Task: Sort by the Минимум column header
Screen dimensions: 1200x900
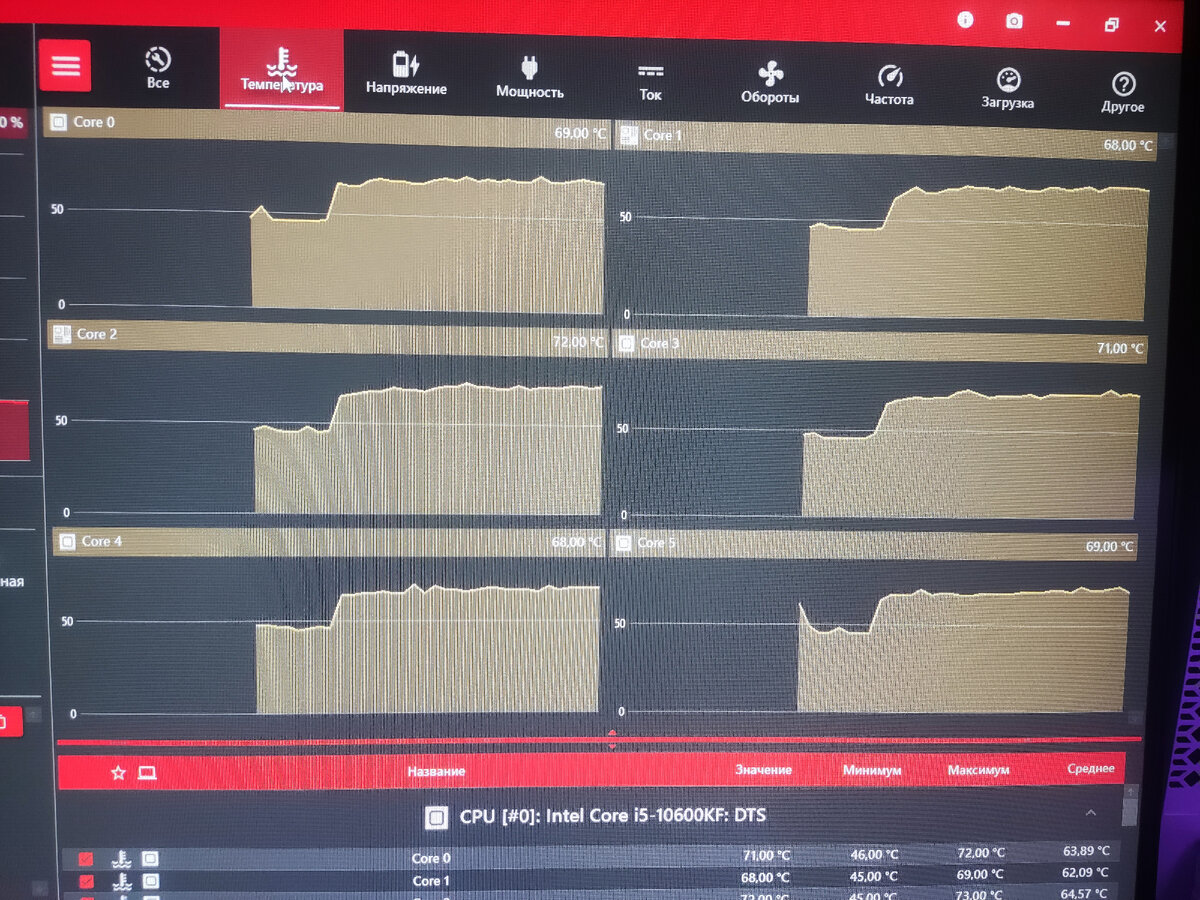Action: tap(871, 771)
